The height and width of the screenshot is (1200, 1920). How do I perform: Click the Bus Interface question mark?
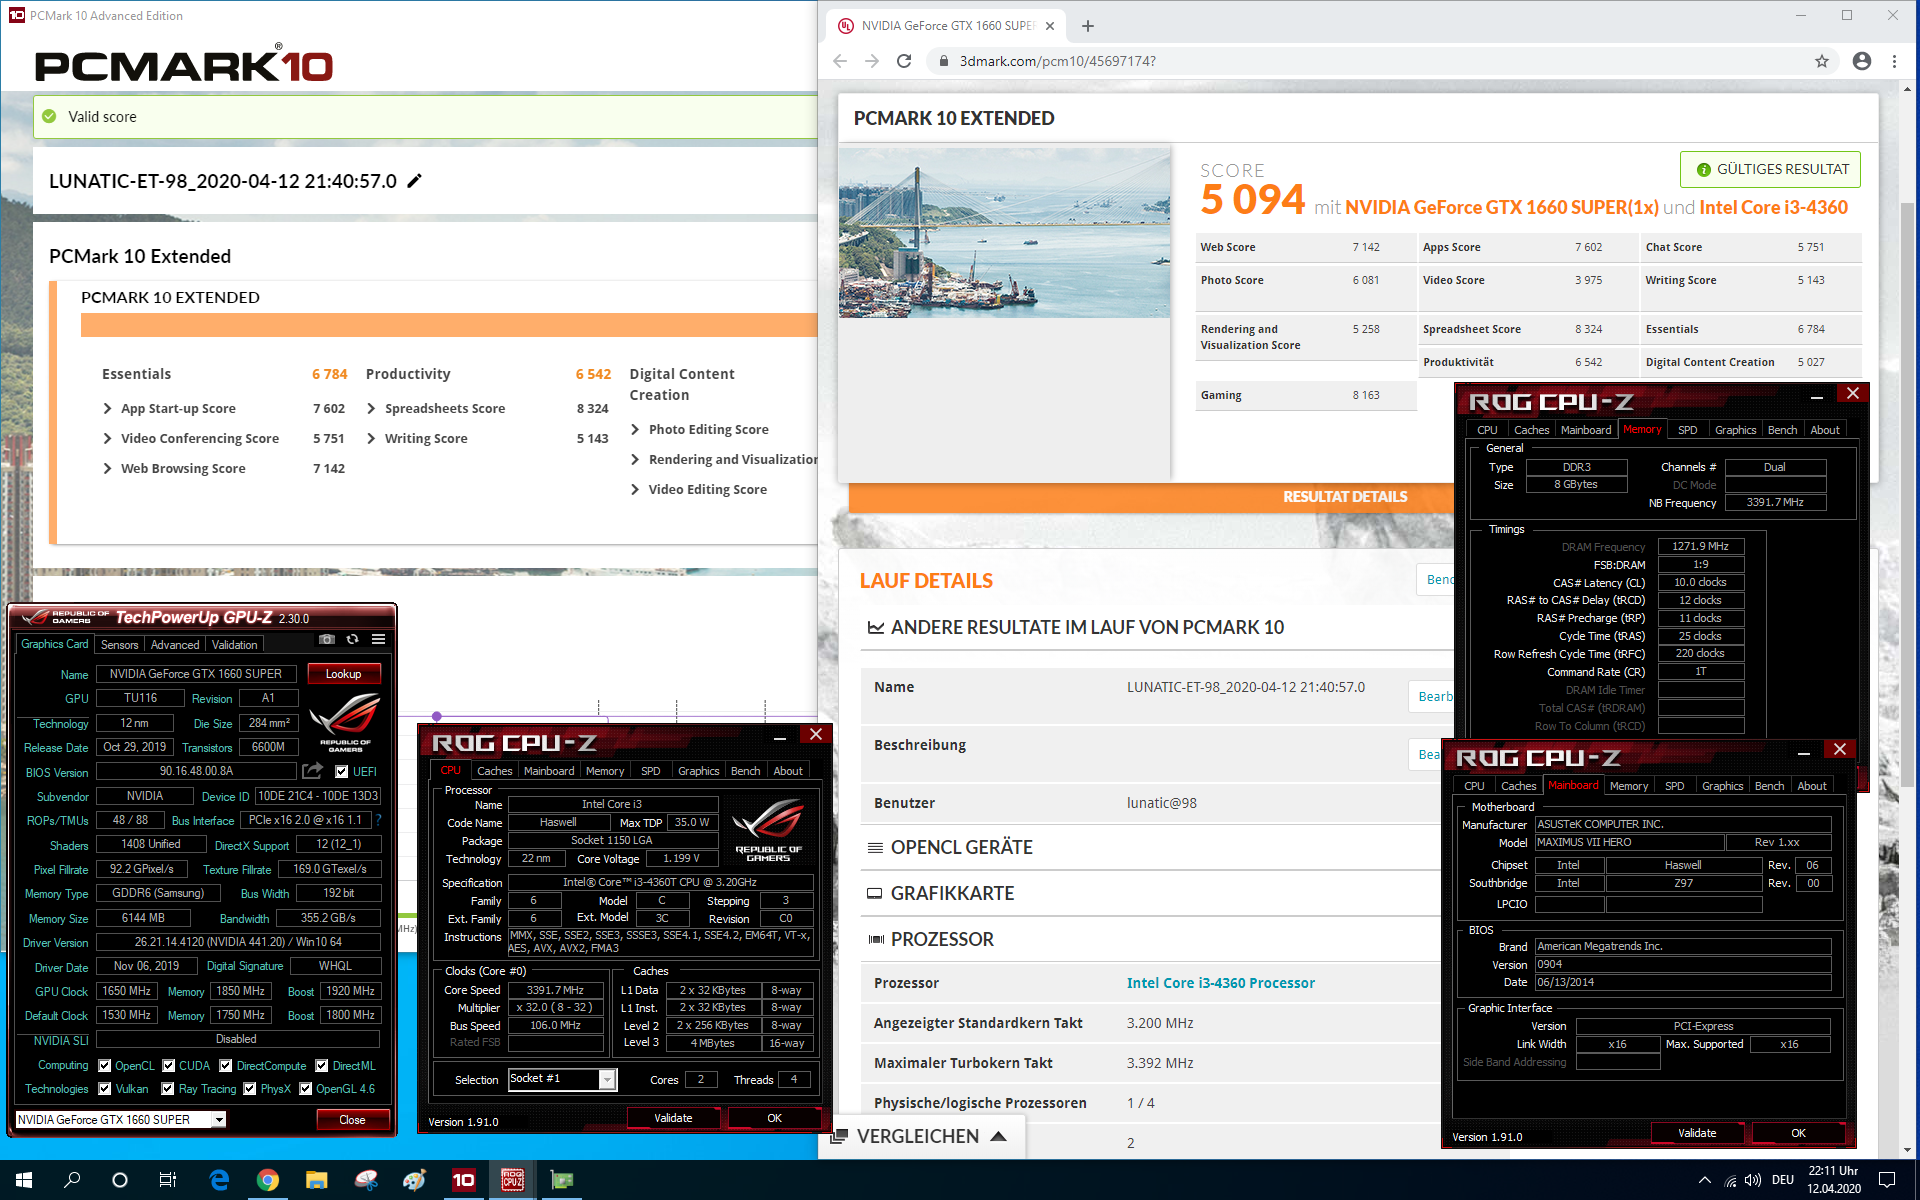click(378, 820)
